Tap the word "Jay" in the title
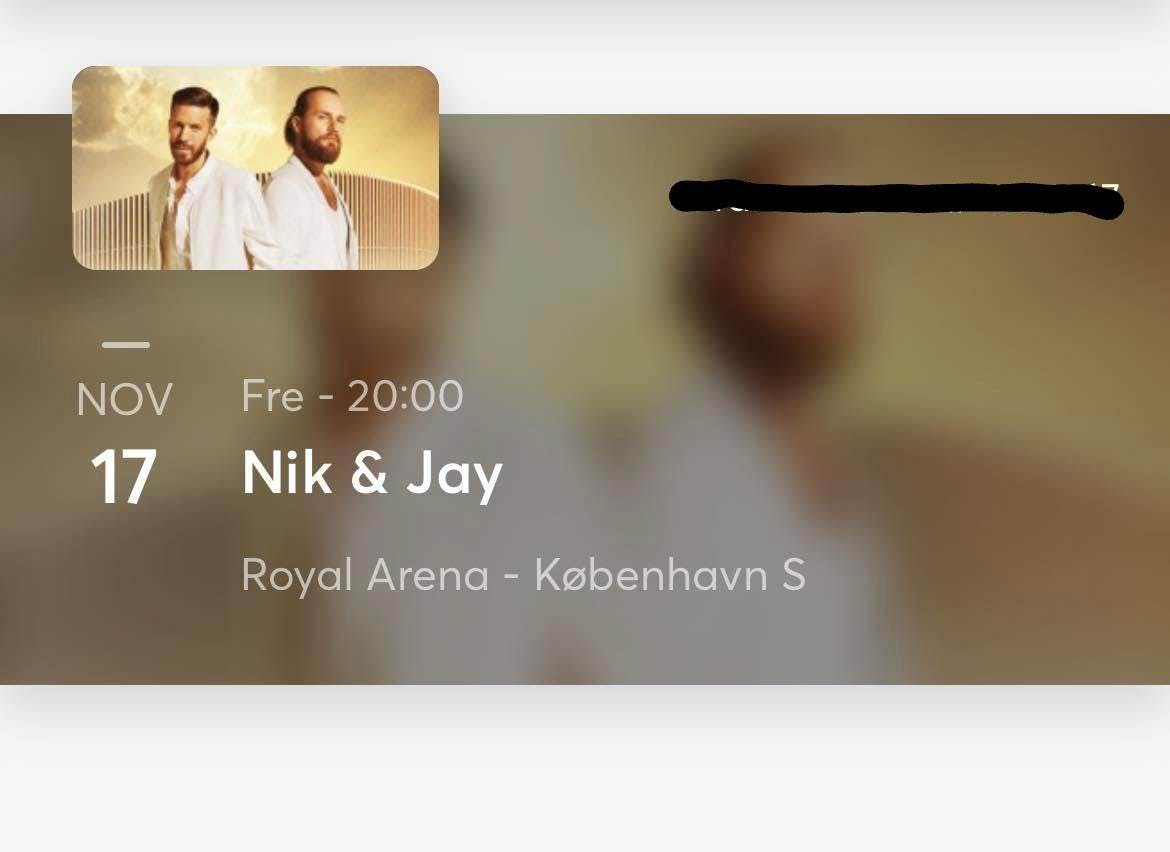 454,476
